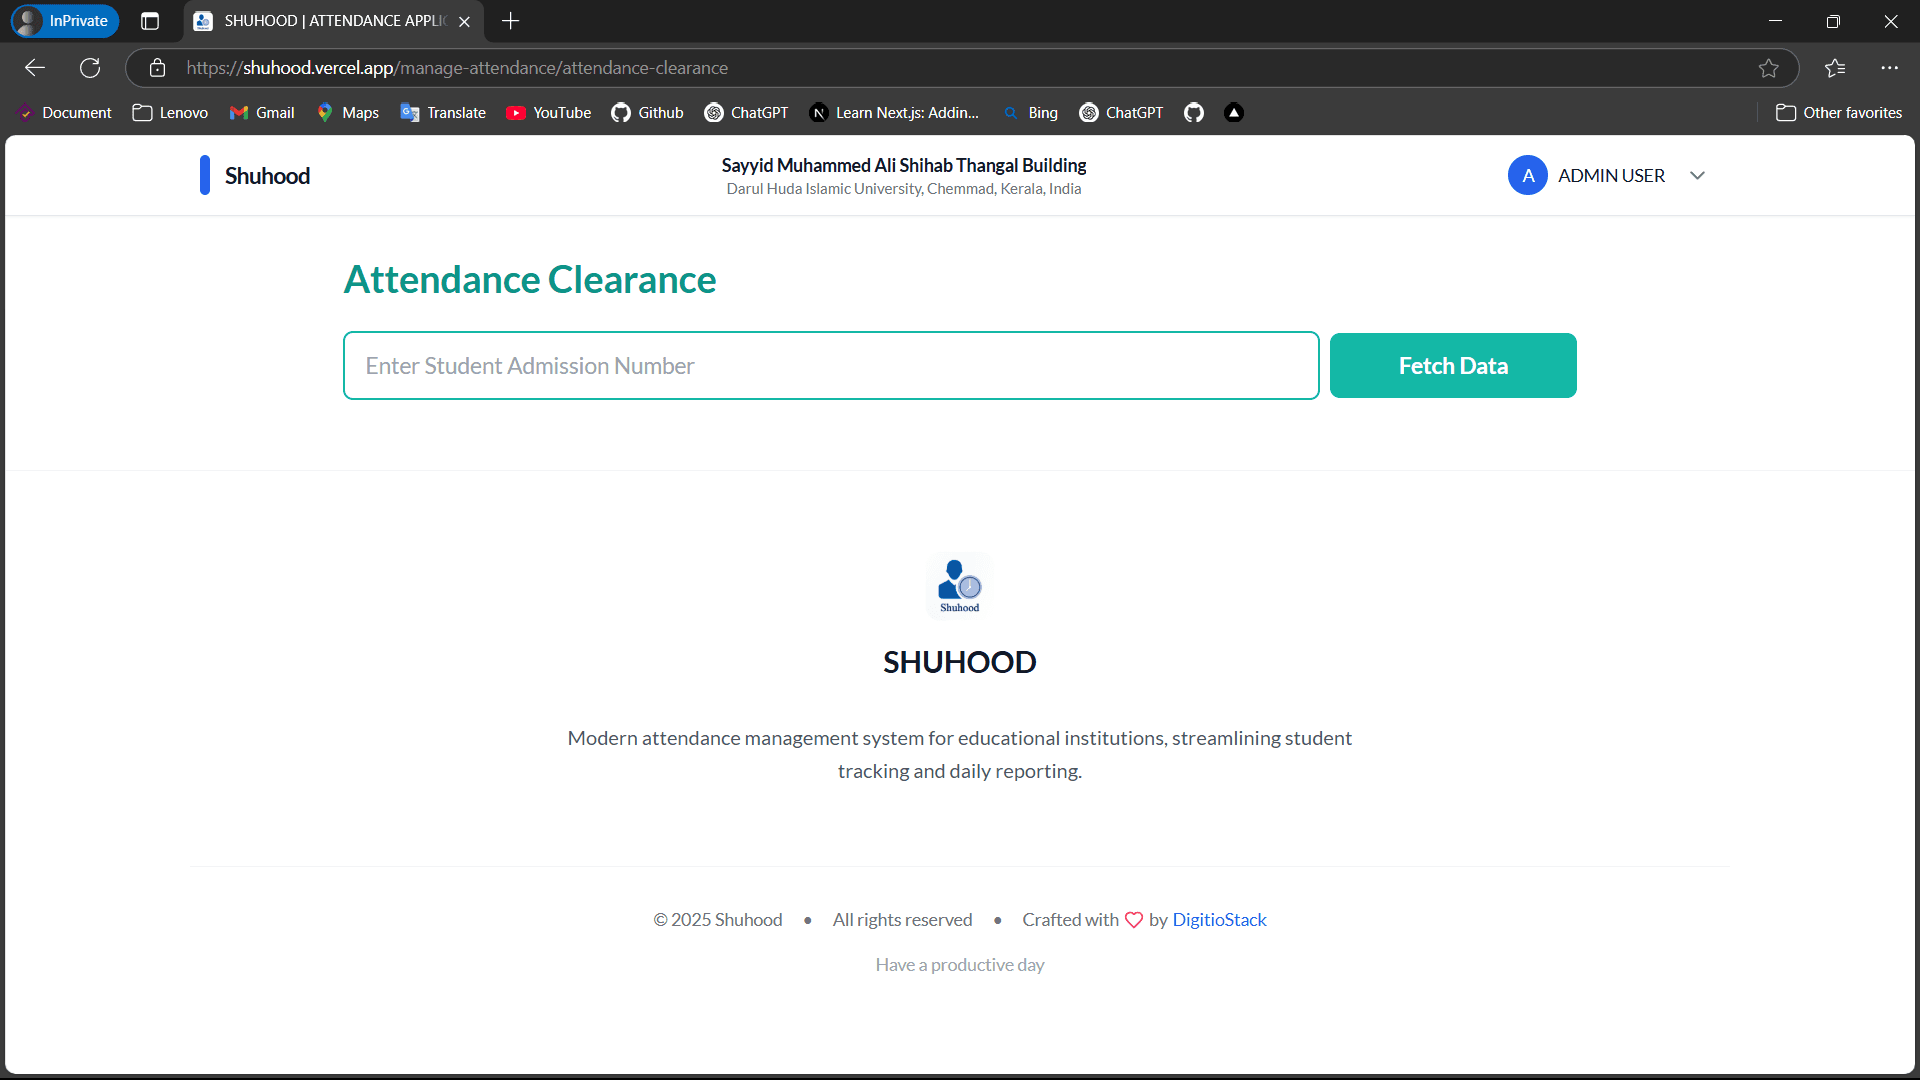Screen dimensions: 1920x1080
Task: Open the Github bookmark
Action: 648,113
